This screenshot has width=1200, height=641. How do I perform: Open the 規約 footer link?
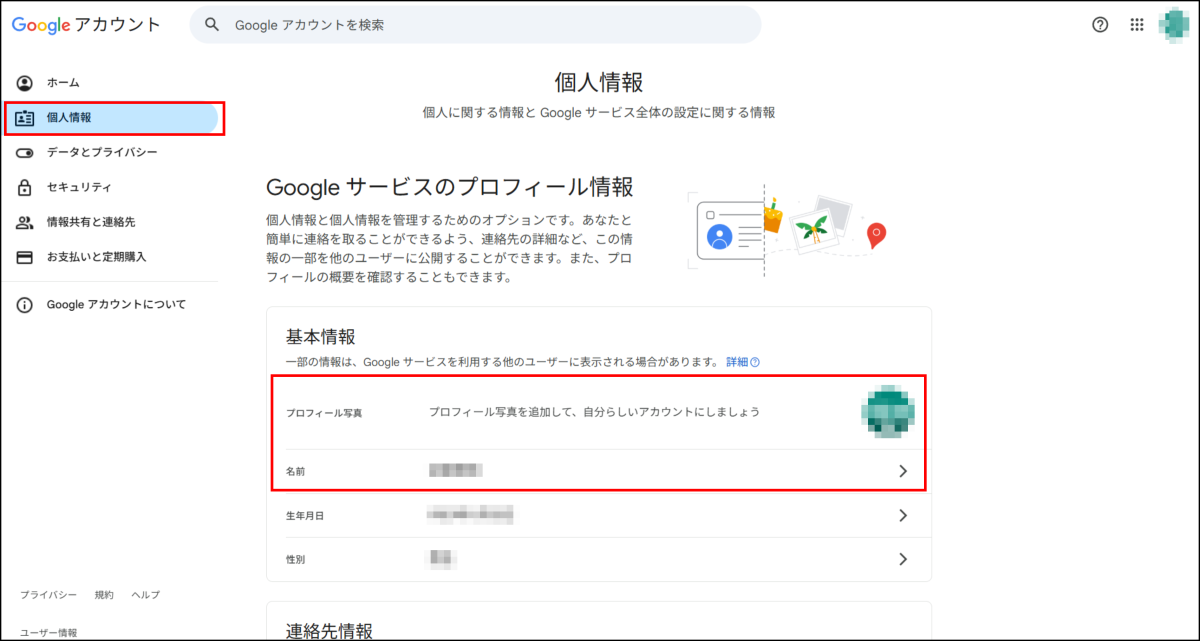104,595
